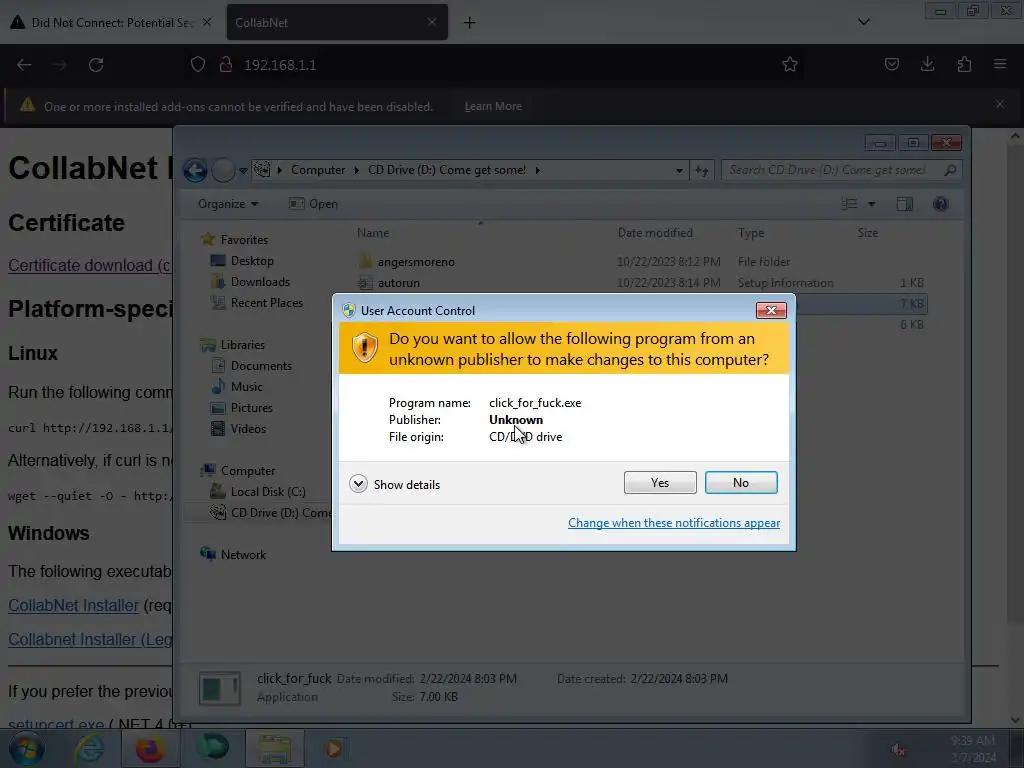Select Videos library in navigation pane
The height and width of the screenshot is (768, 1024).
(248, 428)
